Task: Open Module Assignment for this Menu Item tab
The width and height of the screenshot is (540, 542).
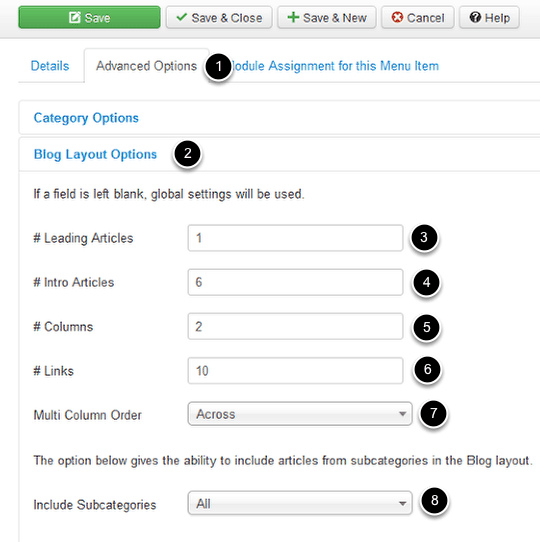Action: coord(334,66)
